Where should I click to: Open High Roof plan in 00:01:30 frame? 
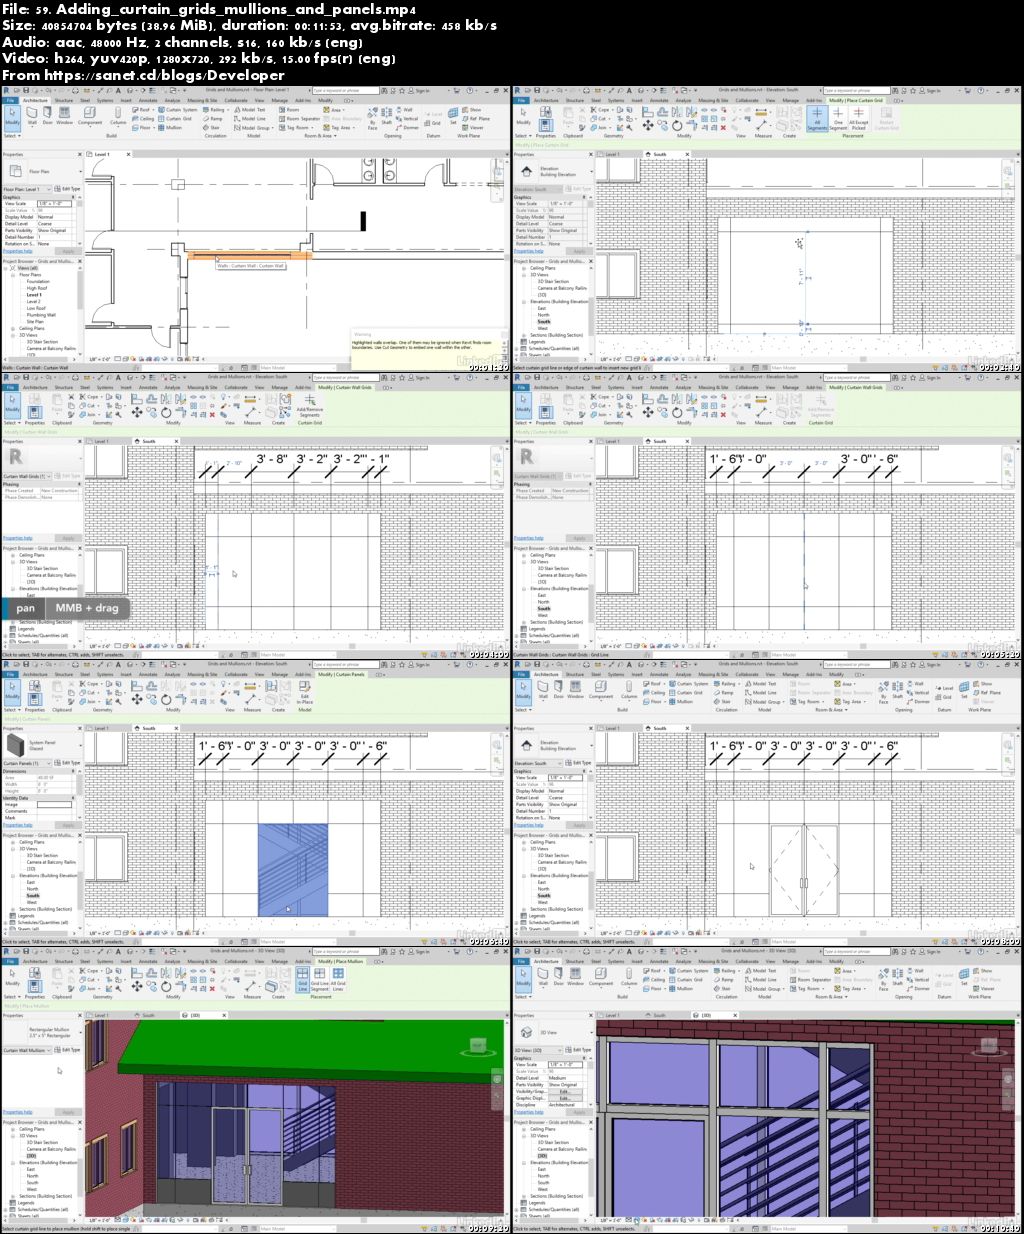pyautogui.click(x=37, y=288)
